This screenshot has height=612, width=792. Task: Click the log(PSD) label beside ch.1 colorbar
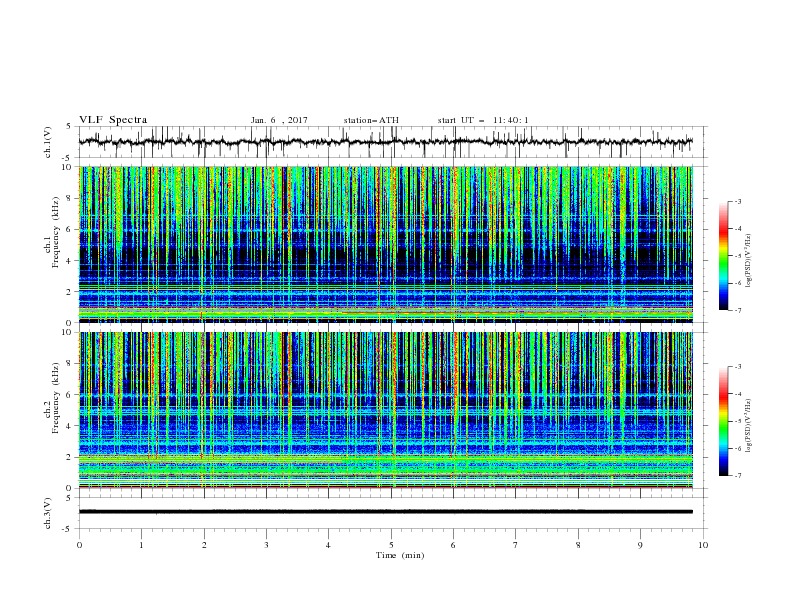point(749,261)
